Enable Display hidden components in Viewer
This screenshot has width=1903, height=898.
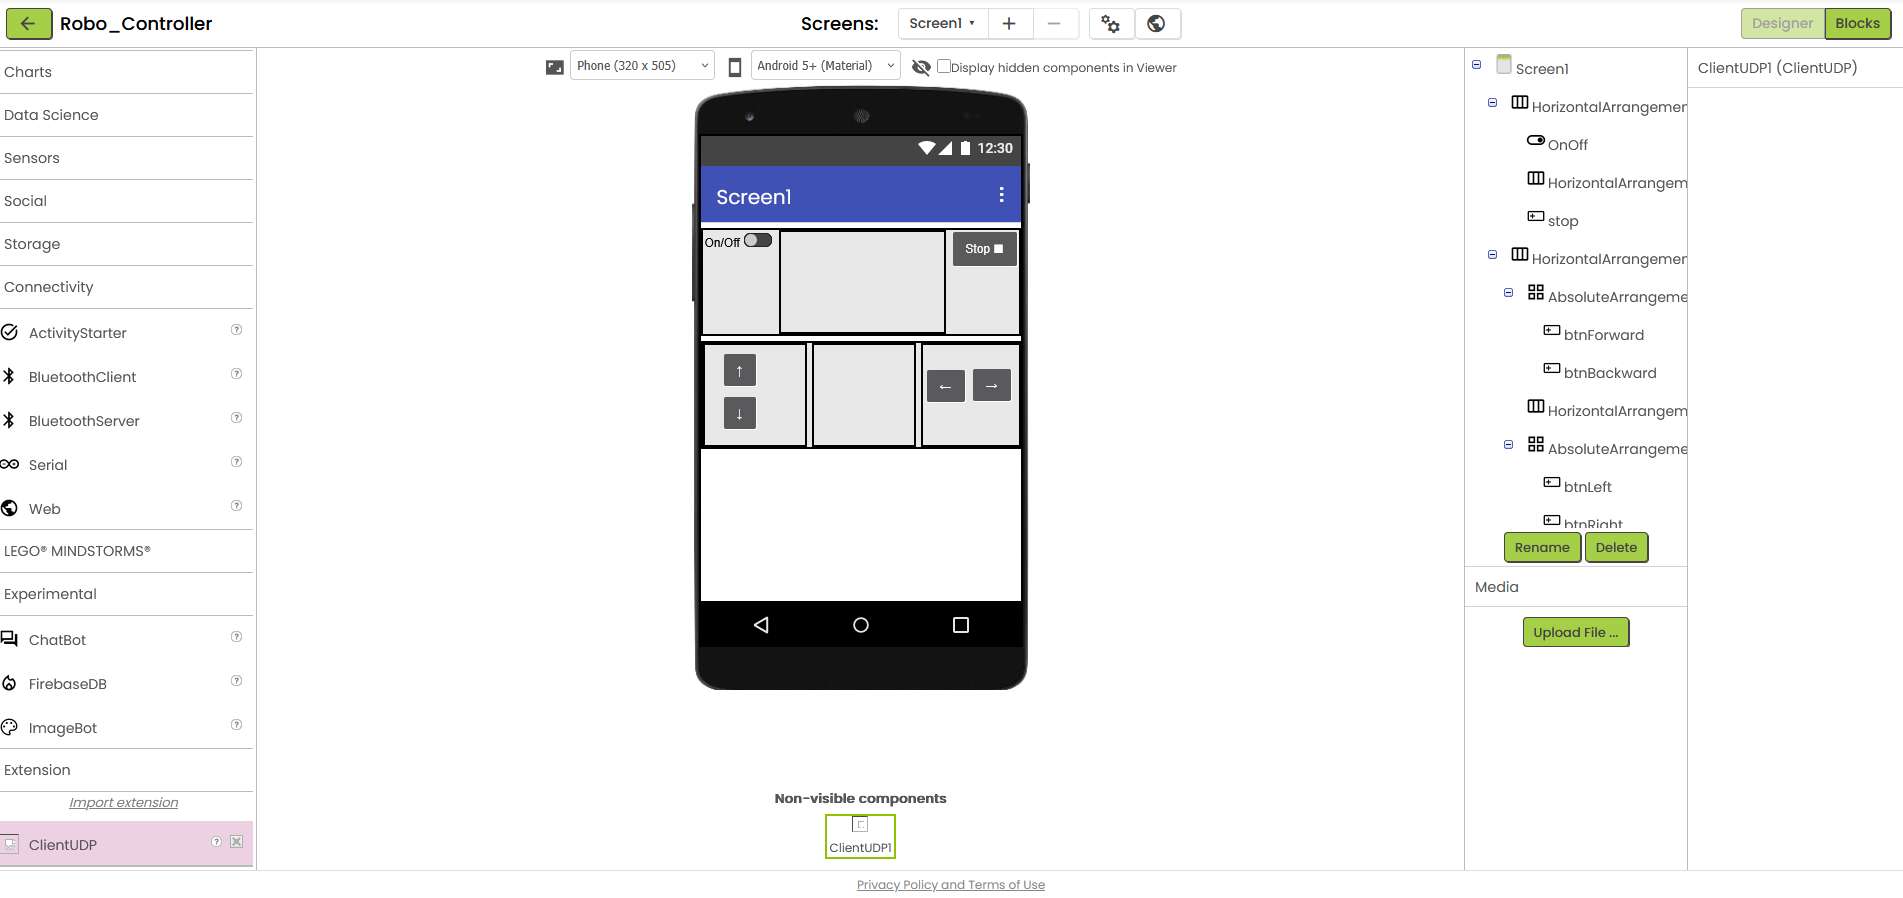point(943,67)
